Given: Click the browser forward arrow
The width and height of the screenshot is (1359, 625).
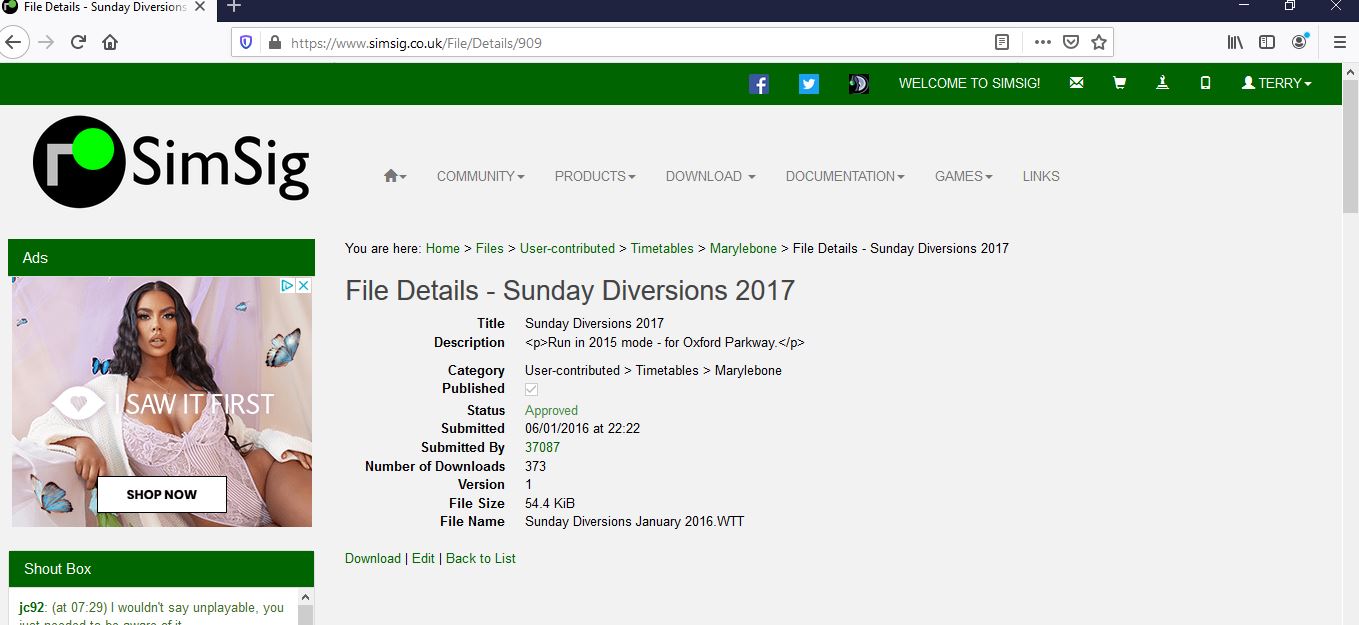Looking at the screenshot, I should 46,42.
